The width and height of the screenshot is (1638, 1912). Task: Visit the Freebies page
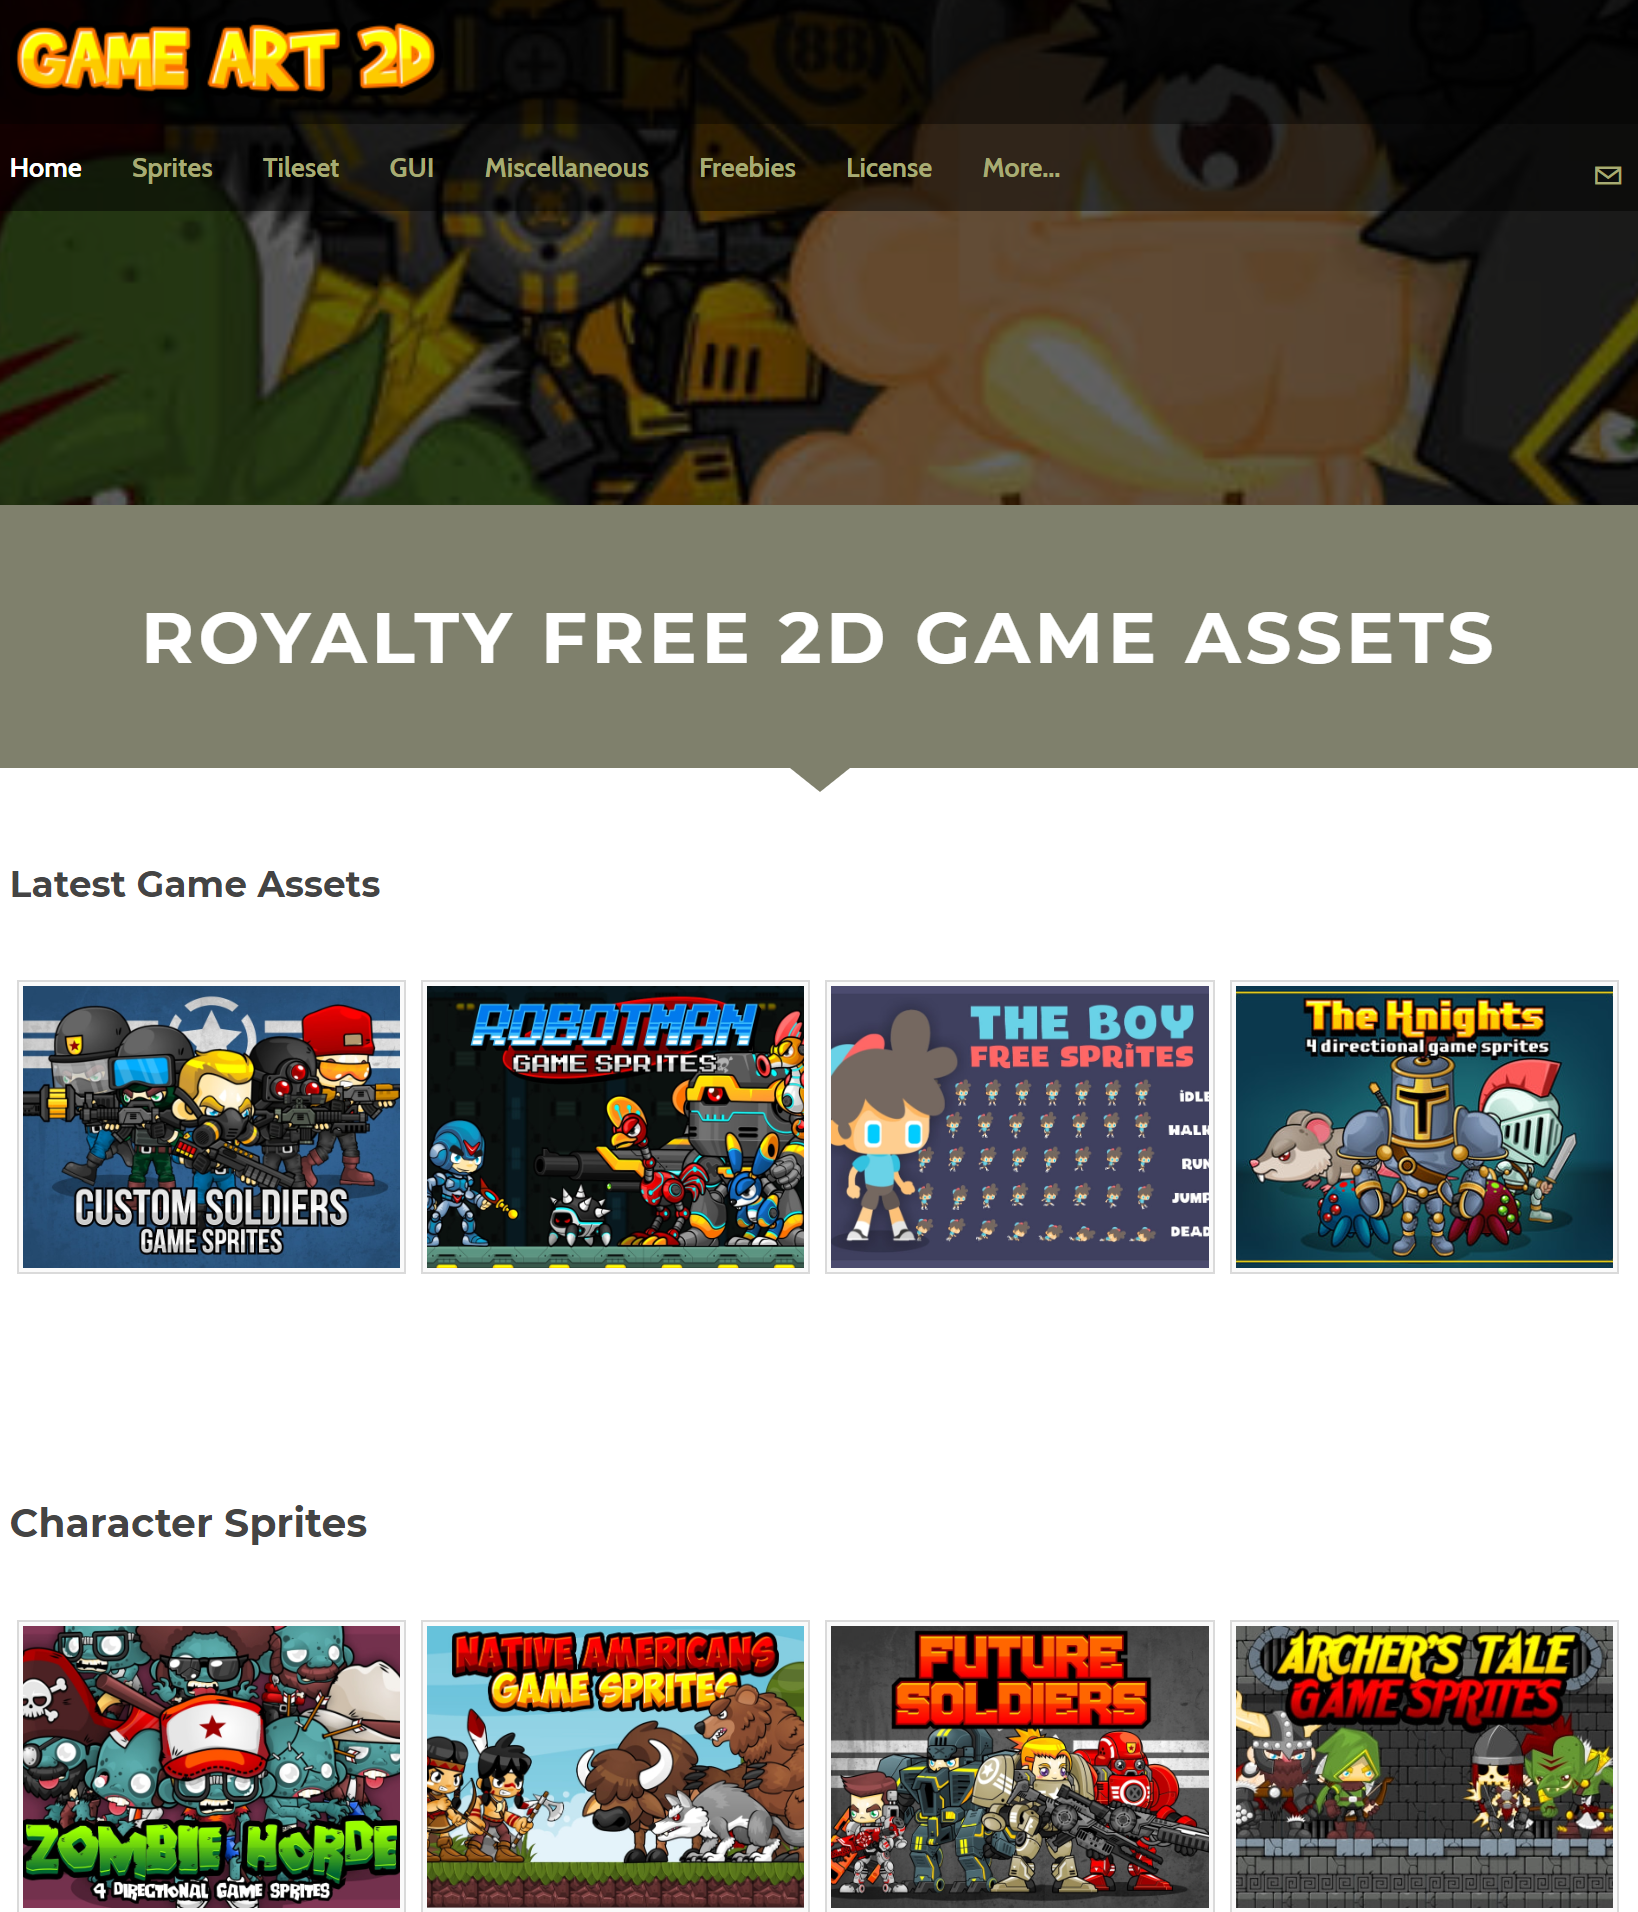point(747,168)
